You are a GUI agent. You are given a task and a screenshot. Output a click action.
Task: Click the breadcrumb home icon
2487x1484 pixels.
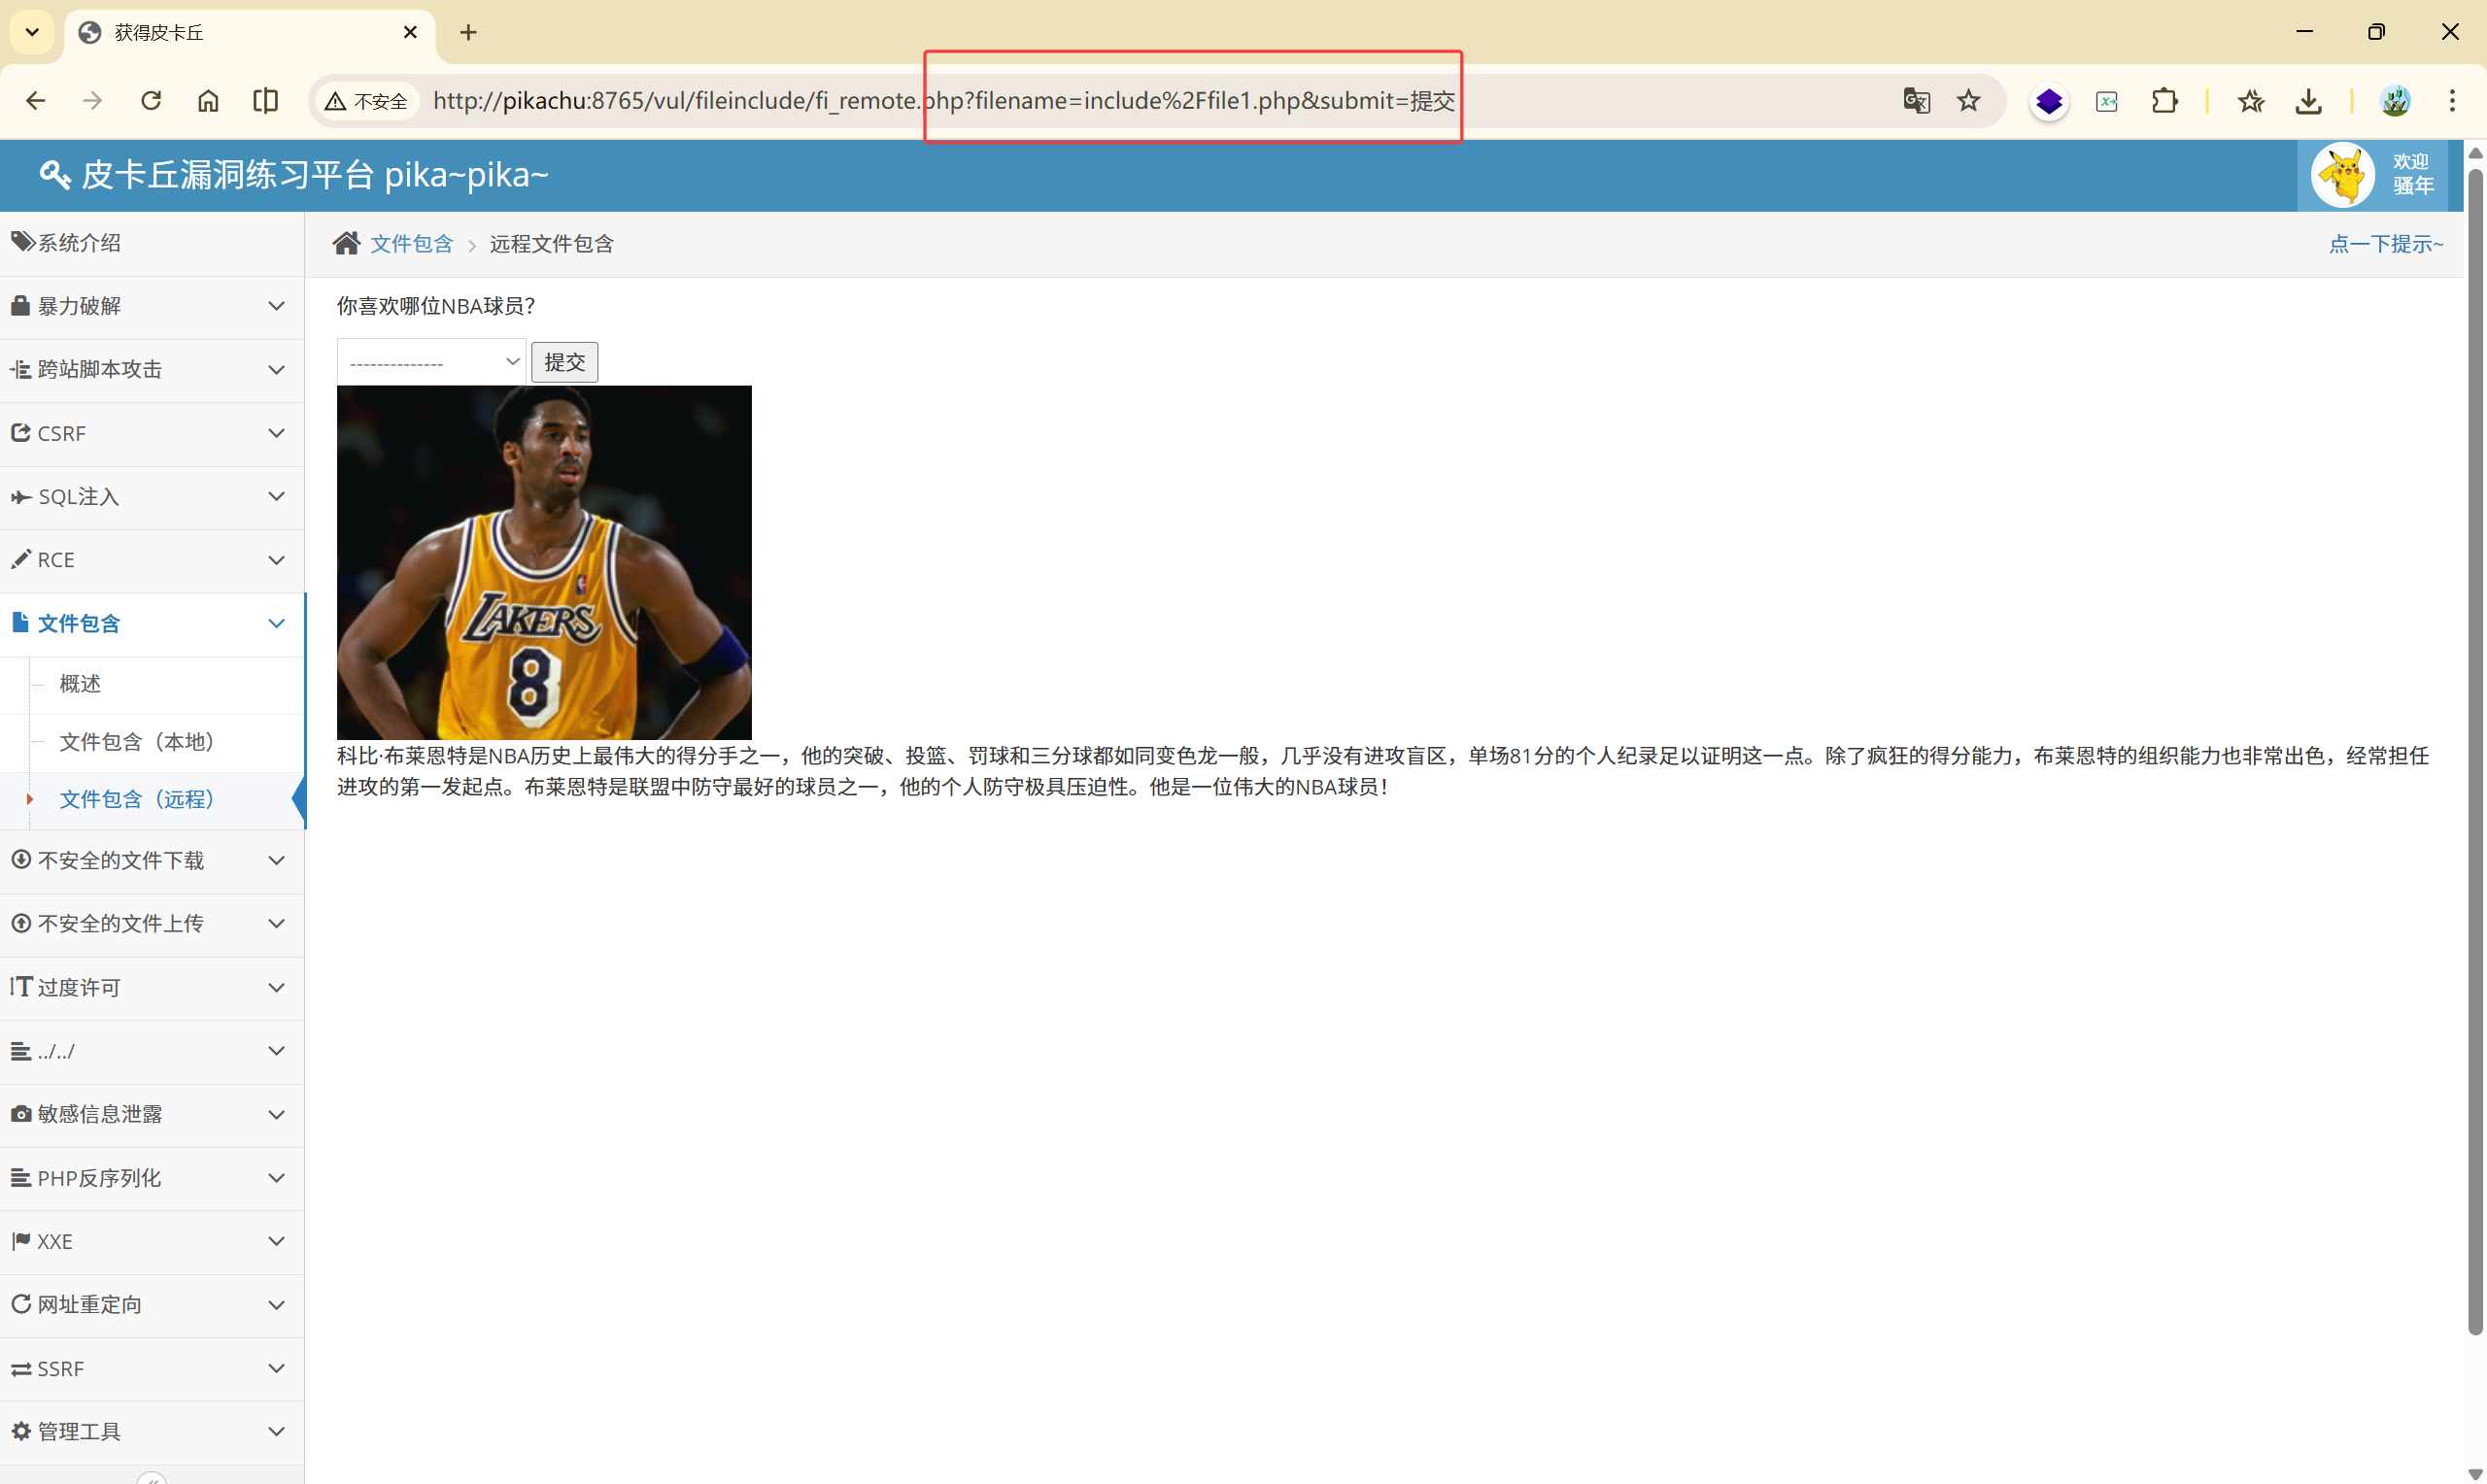point(346,244)
